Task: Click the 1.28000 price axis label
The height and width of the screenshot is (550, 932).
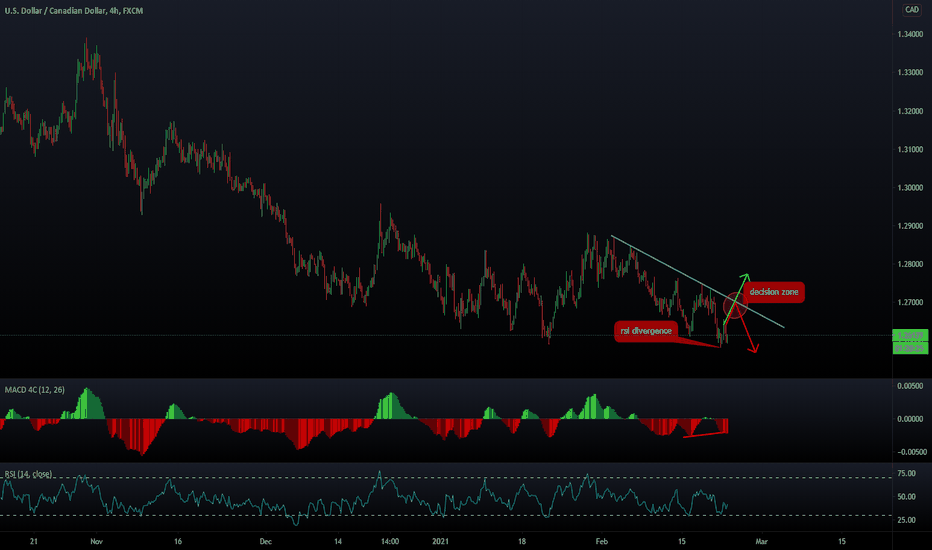Action: (910, 264)
